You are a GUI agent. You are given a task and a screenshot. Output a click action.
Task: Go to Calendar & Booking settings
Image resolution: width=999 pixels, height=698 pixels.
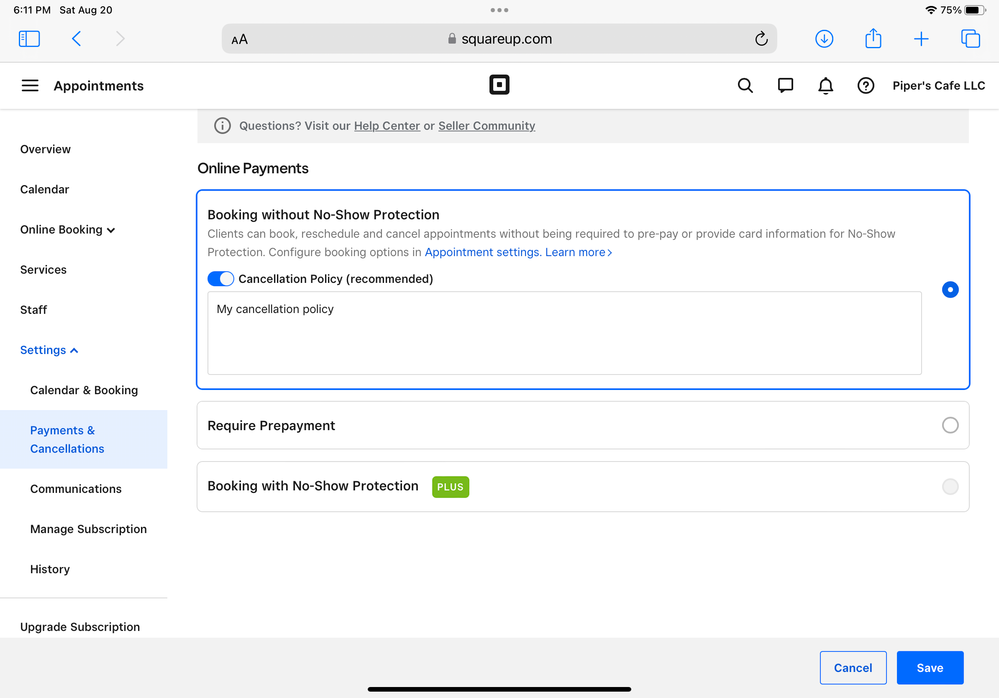tap(84, 390)
